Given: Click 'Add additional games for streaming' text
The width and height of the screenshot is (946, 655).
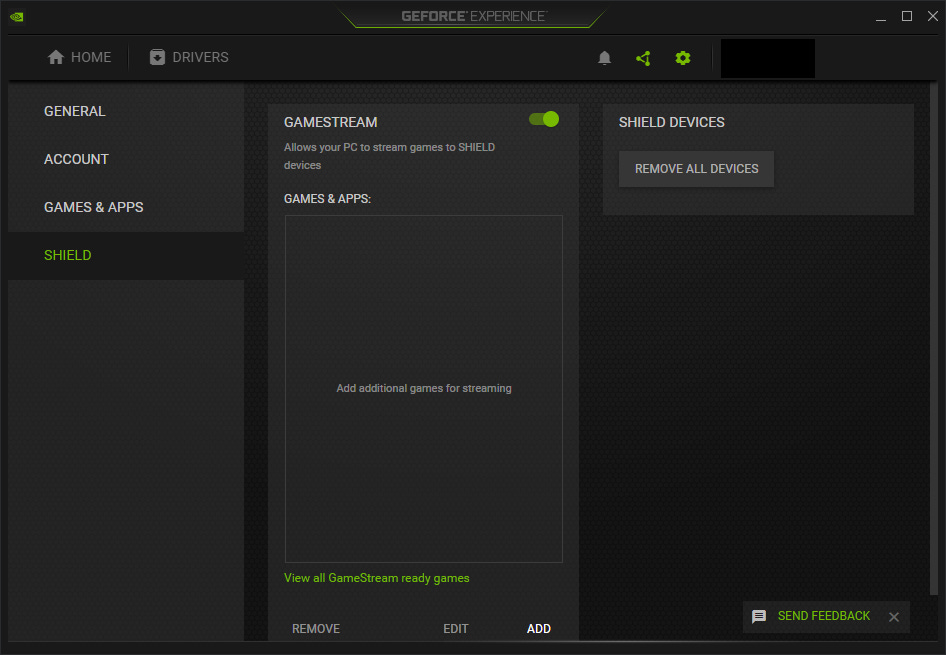Looking at the screenshot, I should [424, 388].
